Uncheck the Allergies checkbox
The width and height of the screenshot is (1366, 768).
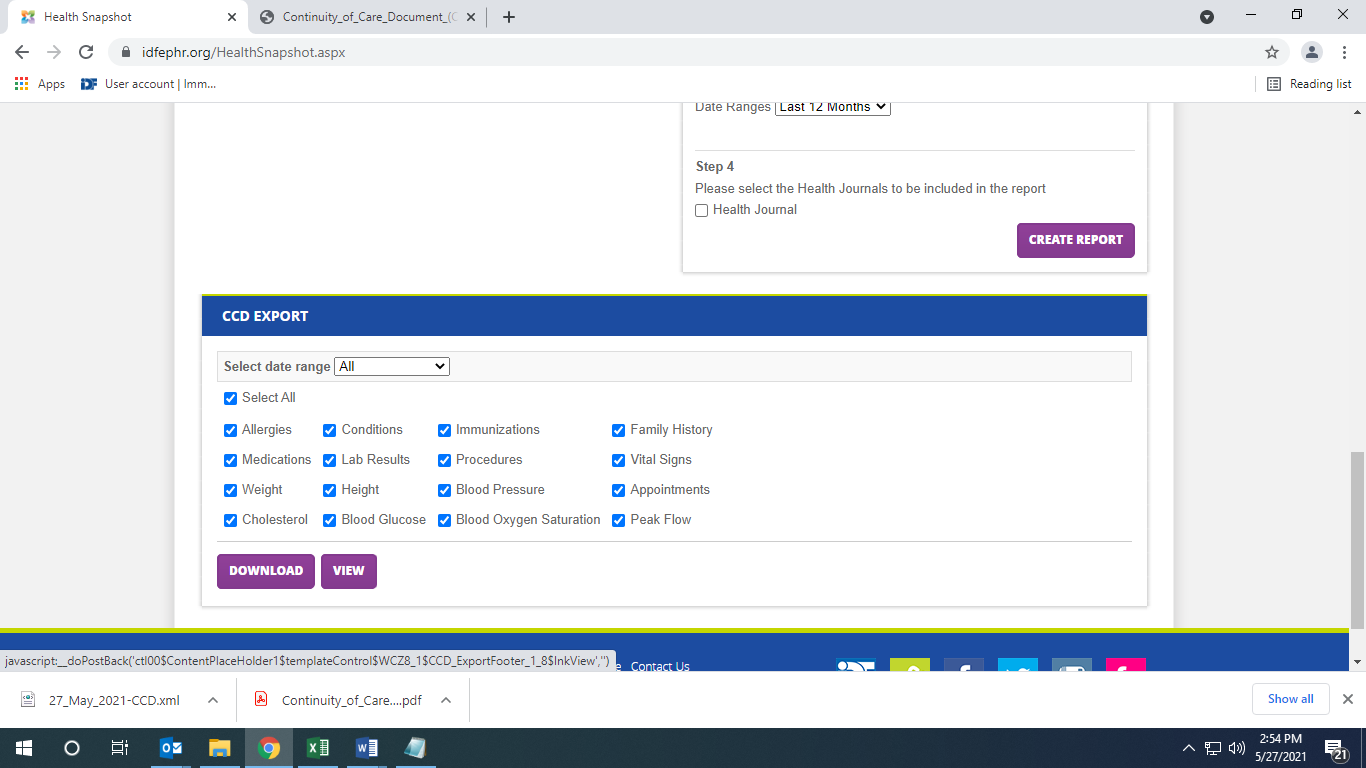point(231,431)
